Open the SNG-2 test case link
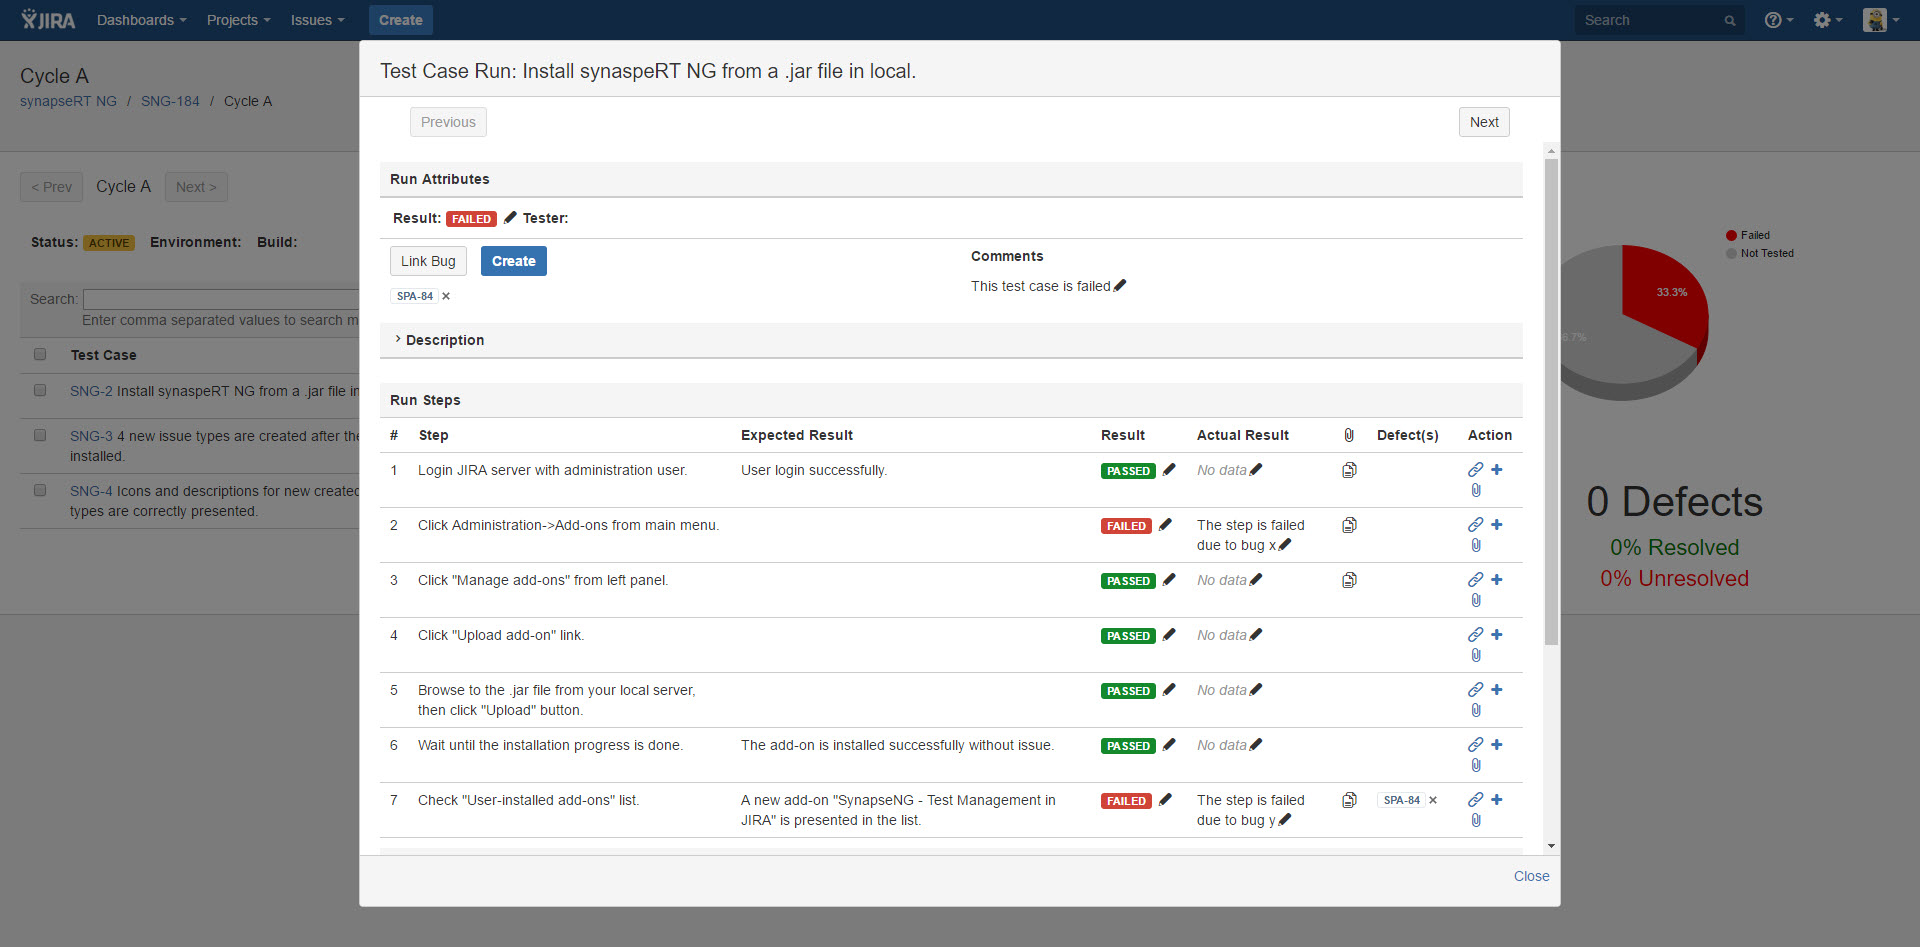The image size is (1920, 947). pyautogui.click(x=91, y=391)
